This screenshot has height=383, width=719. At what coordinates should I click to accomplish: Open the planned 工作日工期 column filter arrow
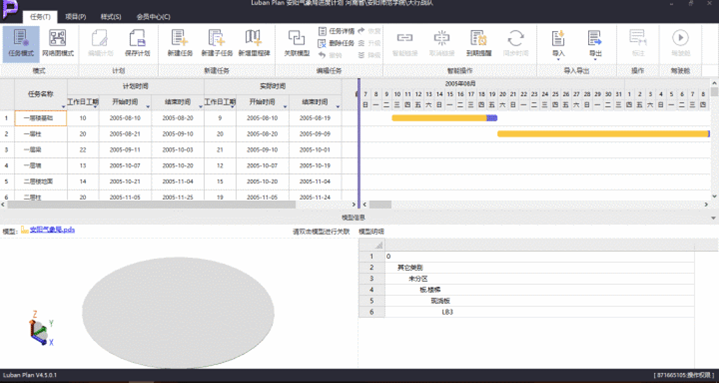(x=95, y=107)
